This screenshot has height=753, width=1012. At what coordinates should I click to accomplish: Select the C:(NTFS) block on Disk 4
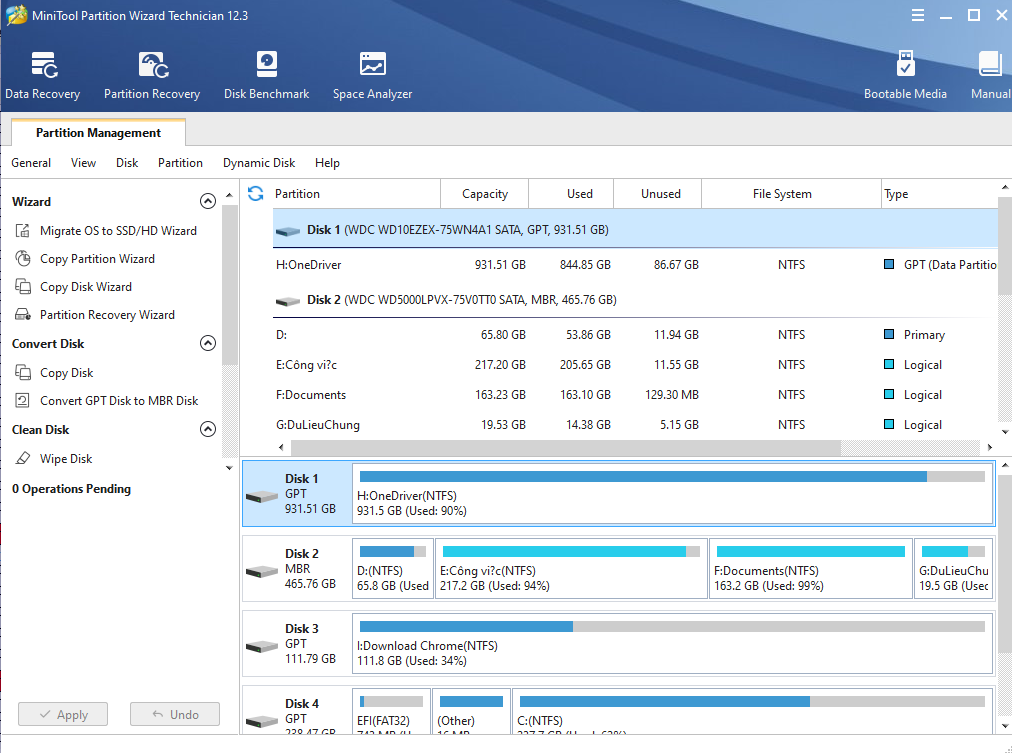pos(753,710)
